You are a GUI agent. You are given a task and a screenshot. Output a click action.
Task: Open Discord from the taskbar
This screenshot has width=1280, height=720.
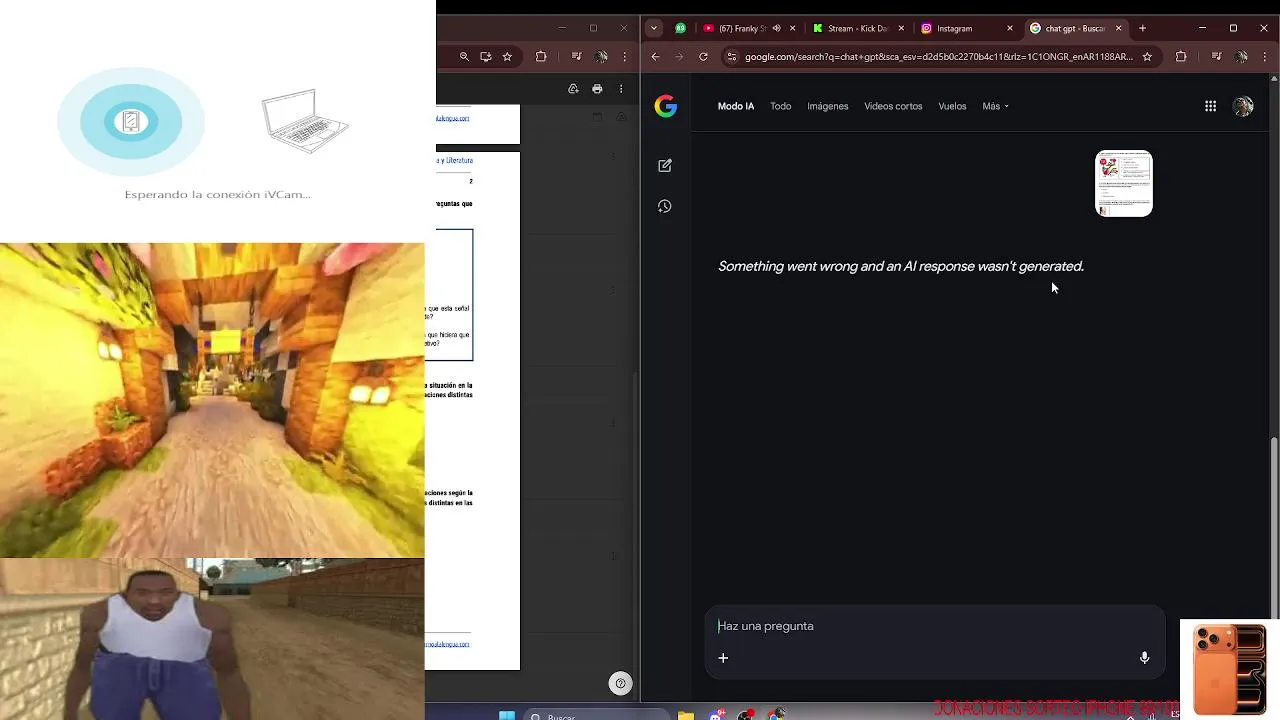point(716,715)
